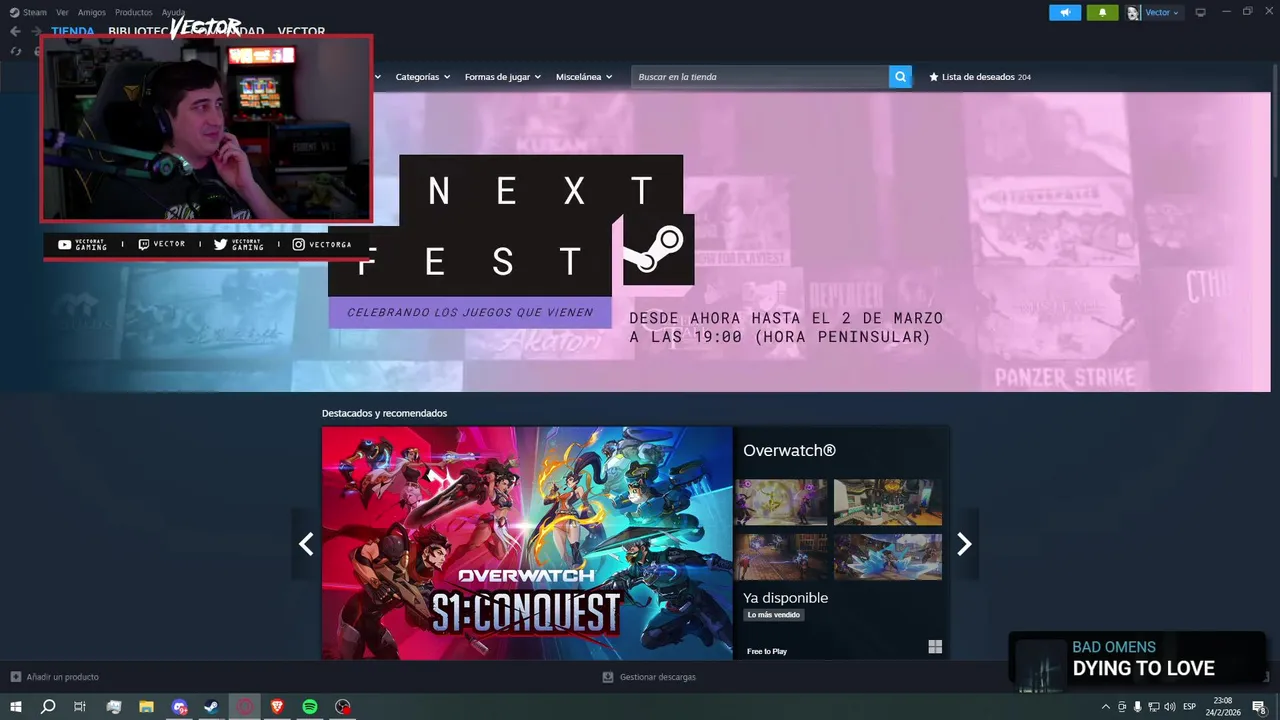View third Overwatch screenshot thumbnail

781,557
